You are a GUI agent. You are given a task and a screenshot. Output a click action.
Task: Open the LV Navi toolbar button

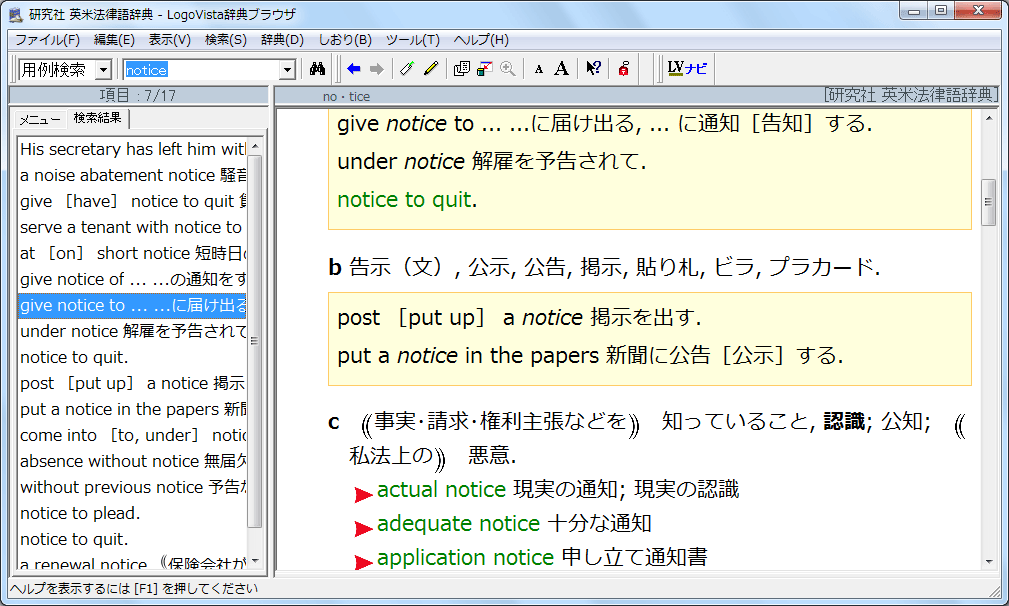(687, 69)
